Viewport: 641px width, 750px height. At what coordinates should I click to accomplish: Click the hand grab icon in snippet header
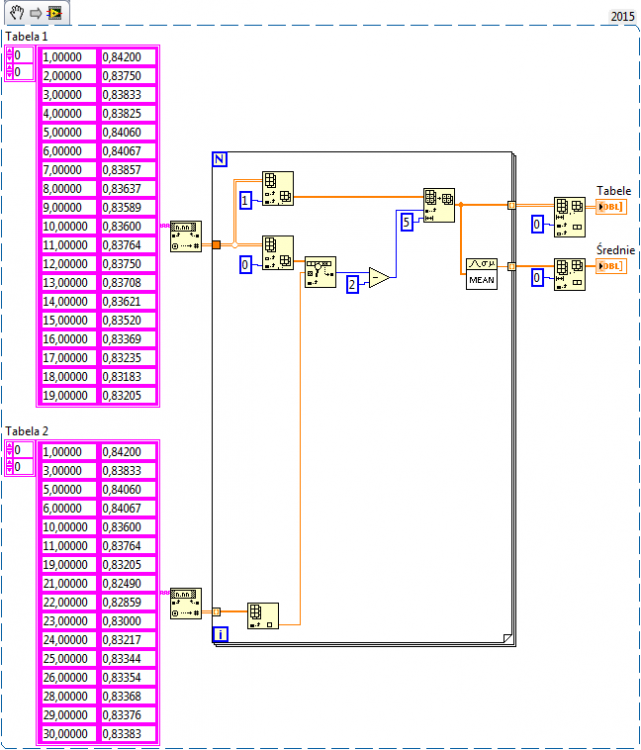(x=17, y=12)
